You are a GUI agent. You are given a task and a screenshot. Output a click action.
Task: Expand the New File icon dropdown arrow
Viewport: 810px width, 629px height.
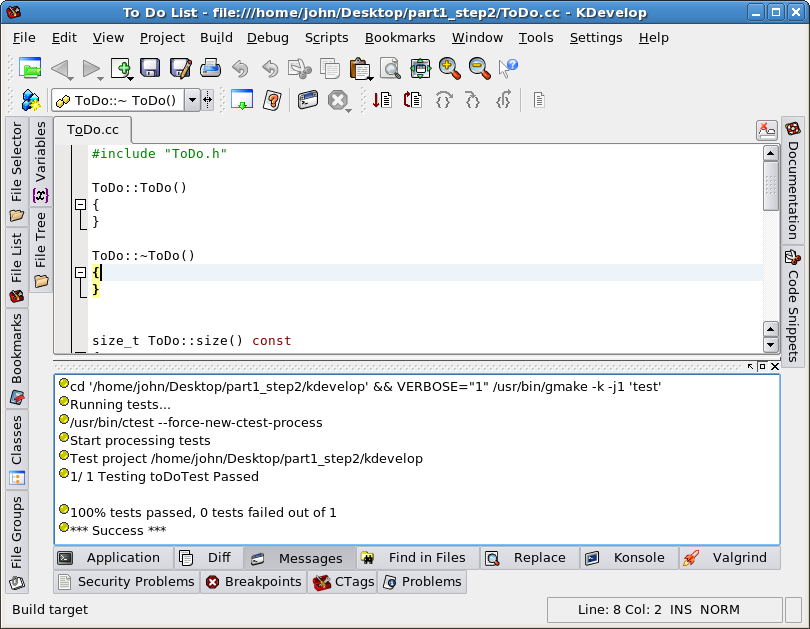point(131,78)
